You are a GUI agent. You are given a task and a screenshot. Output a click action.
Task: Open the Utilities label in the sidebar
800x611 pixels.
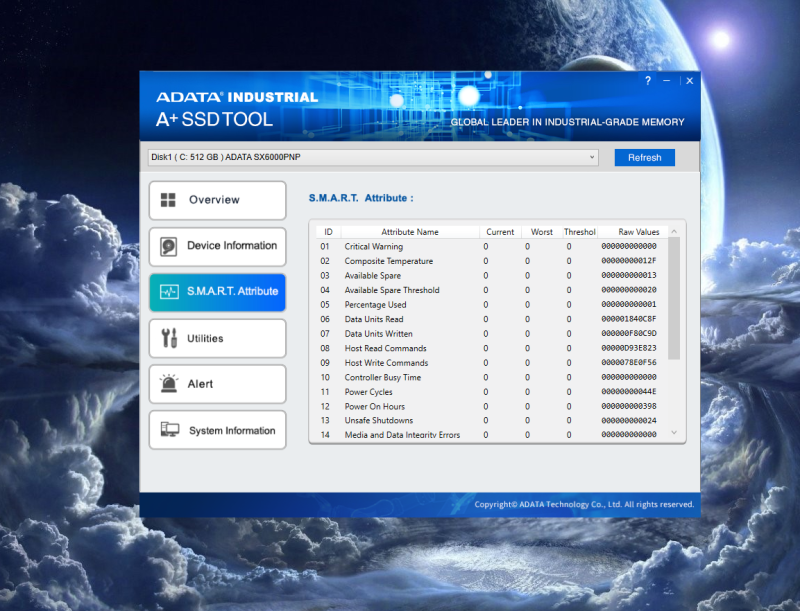(x=205, y=338)
